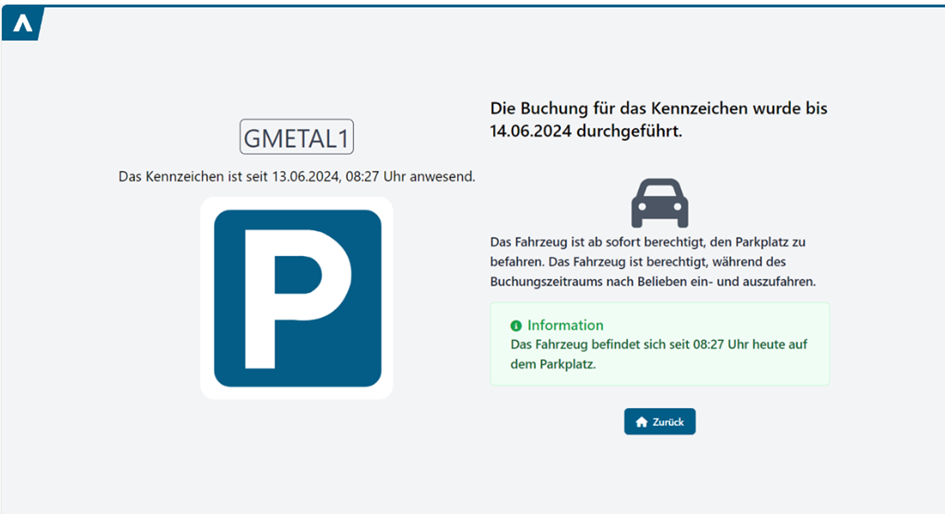Click the Information heading in the green box
This screenshot has height=514, width=945.
pos(565,325)
